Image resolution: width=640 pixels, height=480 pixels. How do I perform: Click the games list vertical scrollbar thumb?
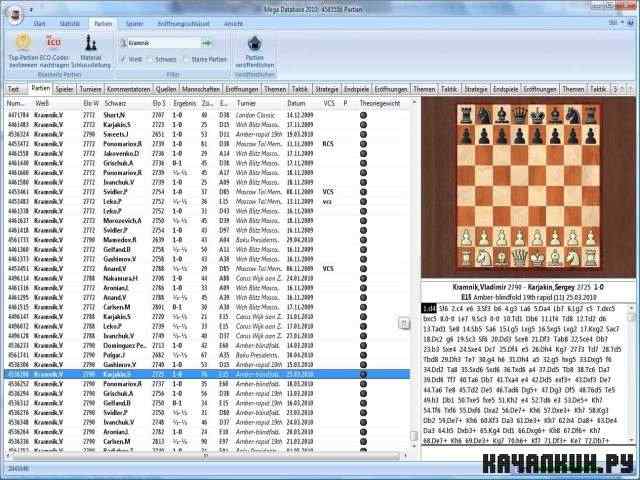414,436
